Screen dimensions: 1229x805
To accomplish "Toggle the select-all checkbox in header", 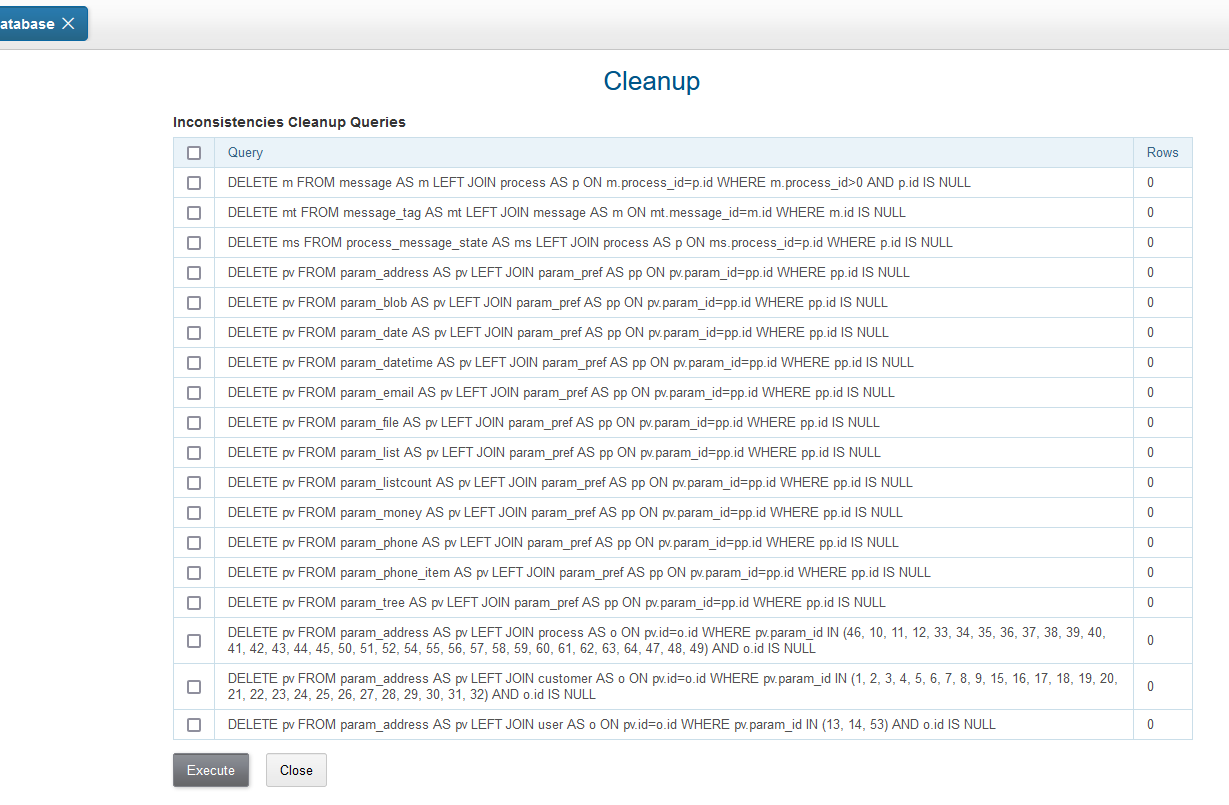I will [x=194, y=153].
